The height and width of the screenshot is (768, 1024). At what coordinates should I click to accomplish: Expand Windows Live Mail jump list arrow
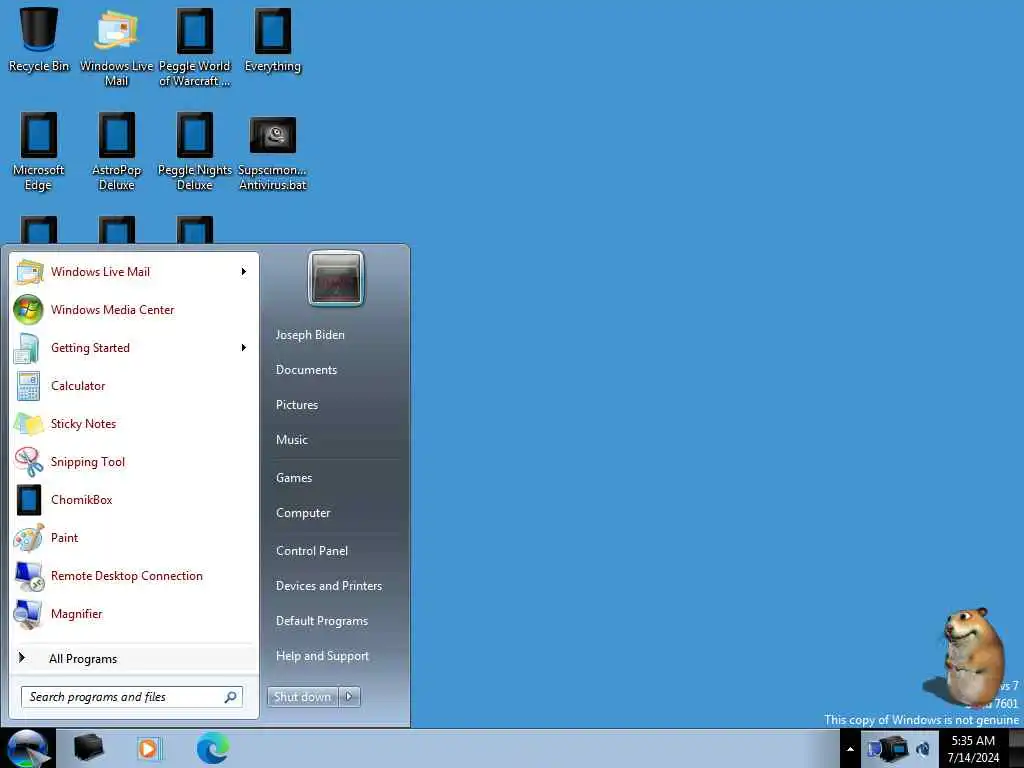click(244, 272)
